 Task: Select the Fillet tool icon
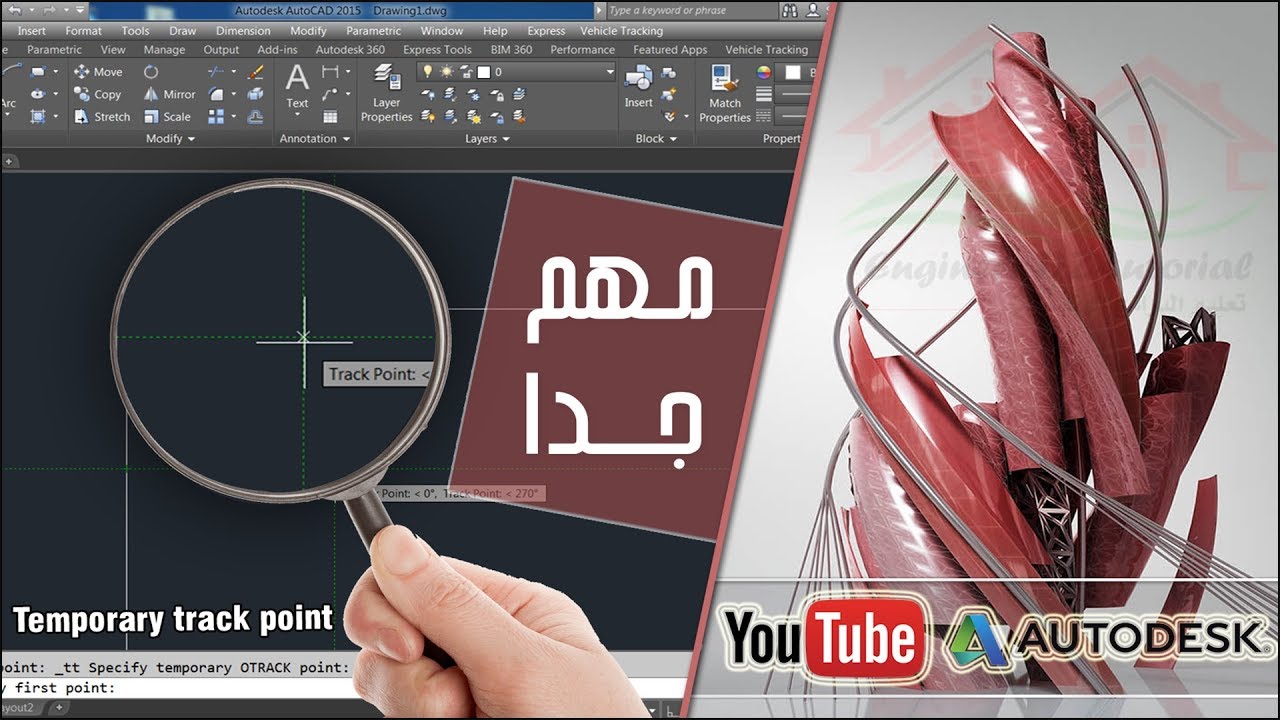pos(216,94)
